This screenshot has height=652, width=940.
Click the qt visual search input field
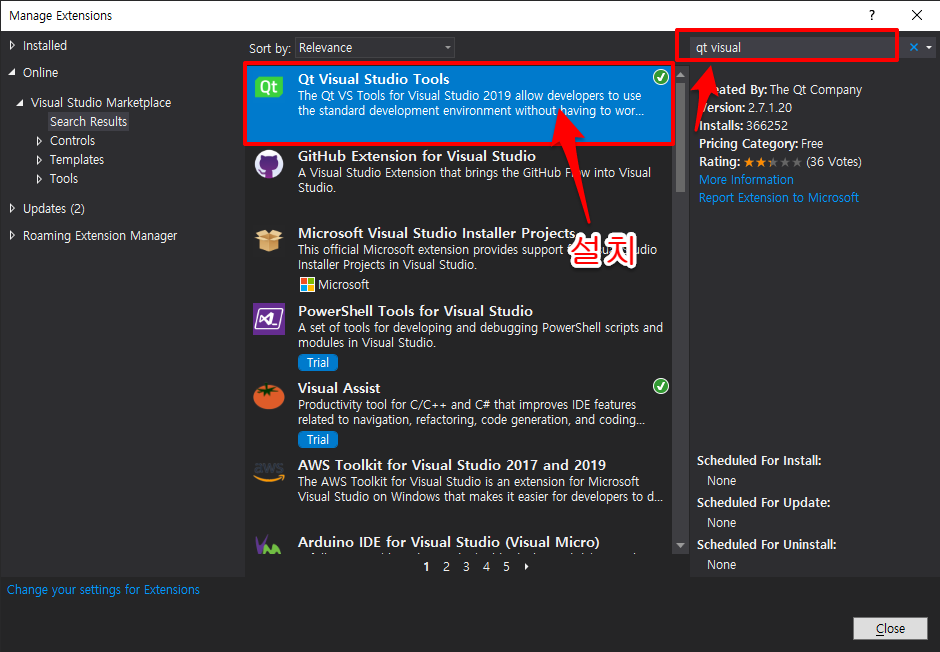(x=791, y=47)
